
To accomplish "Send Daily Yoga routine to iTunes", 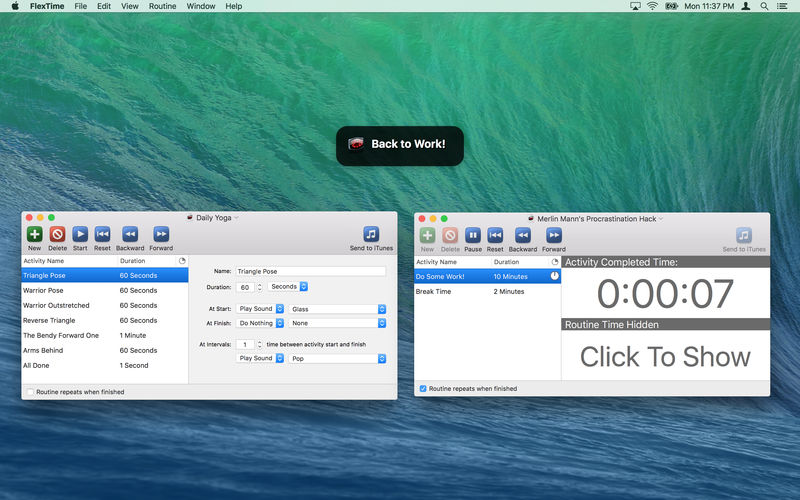I will (371, 235).
